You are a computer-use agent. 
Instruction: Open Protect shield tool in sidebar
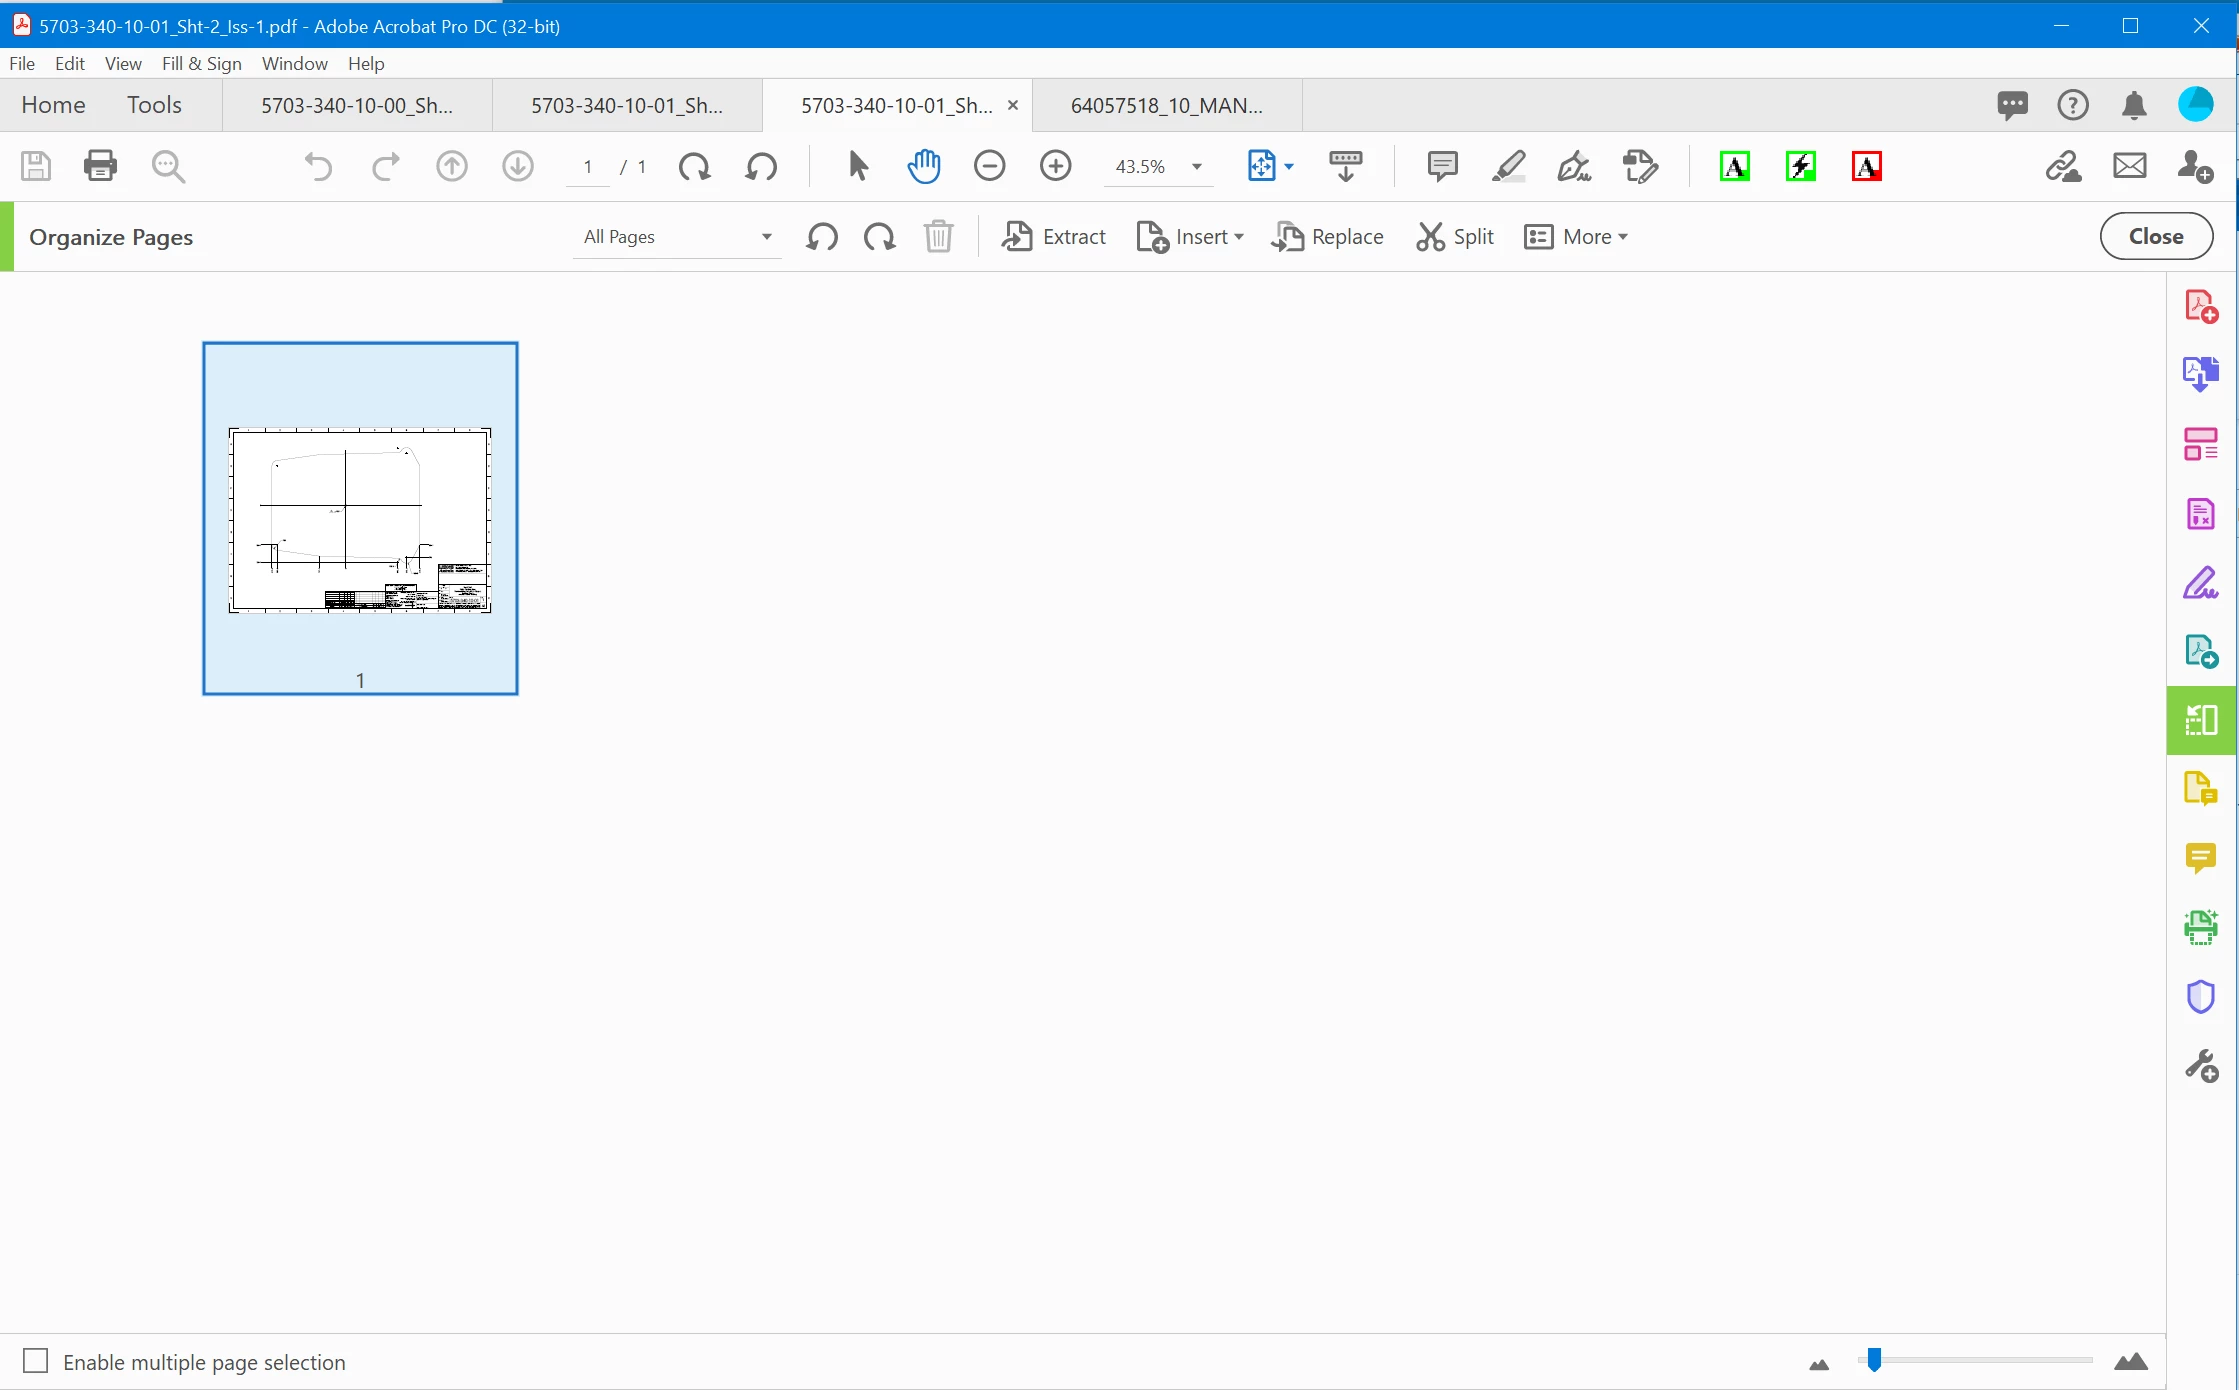point(2200,997)
